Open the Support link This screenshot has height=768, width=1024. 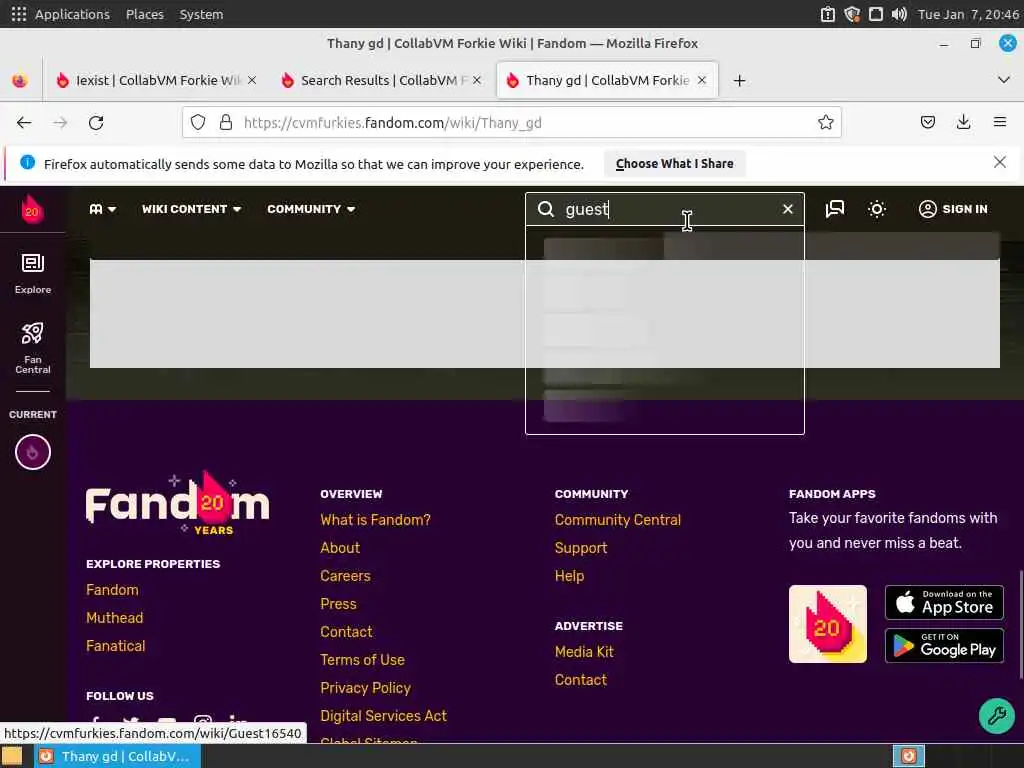click(x=581, y=548)
